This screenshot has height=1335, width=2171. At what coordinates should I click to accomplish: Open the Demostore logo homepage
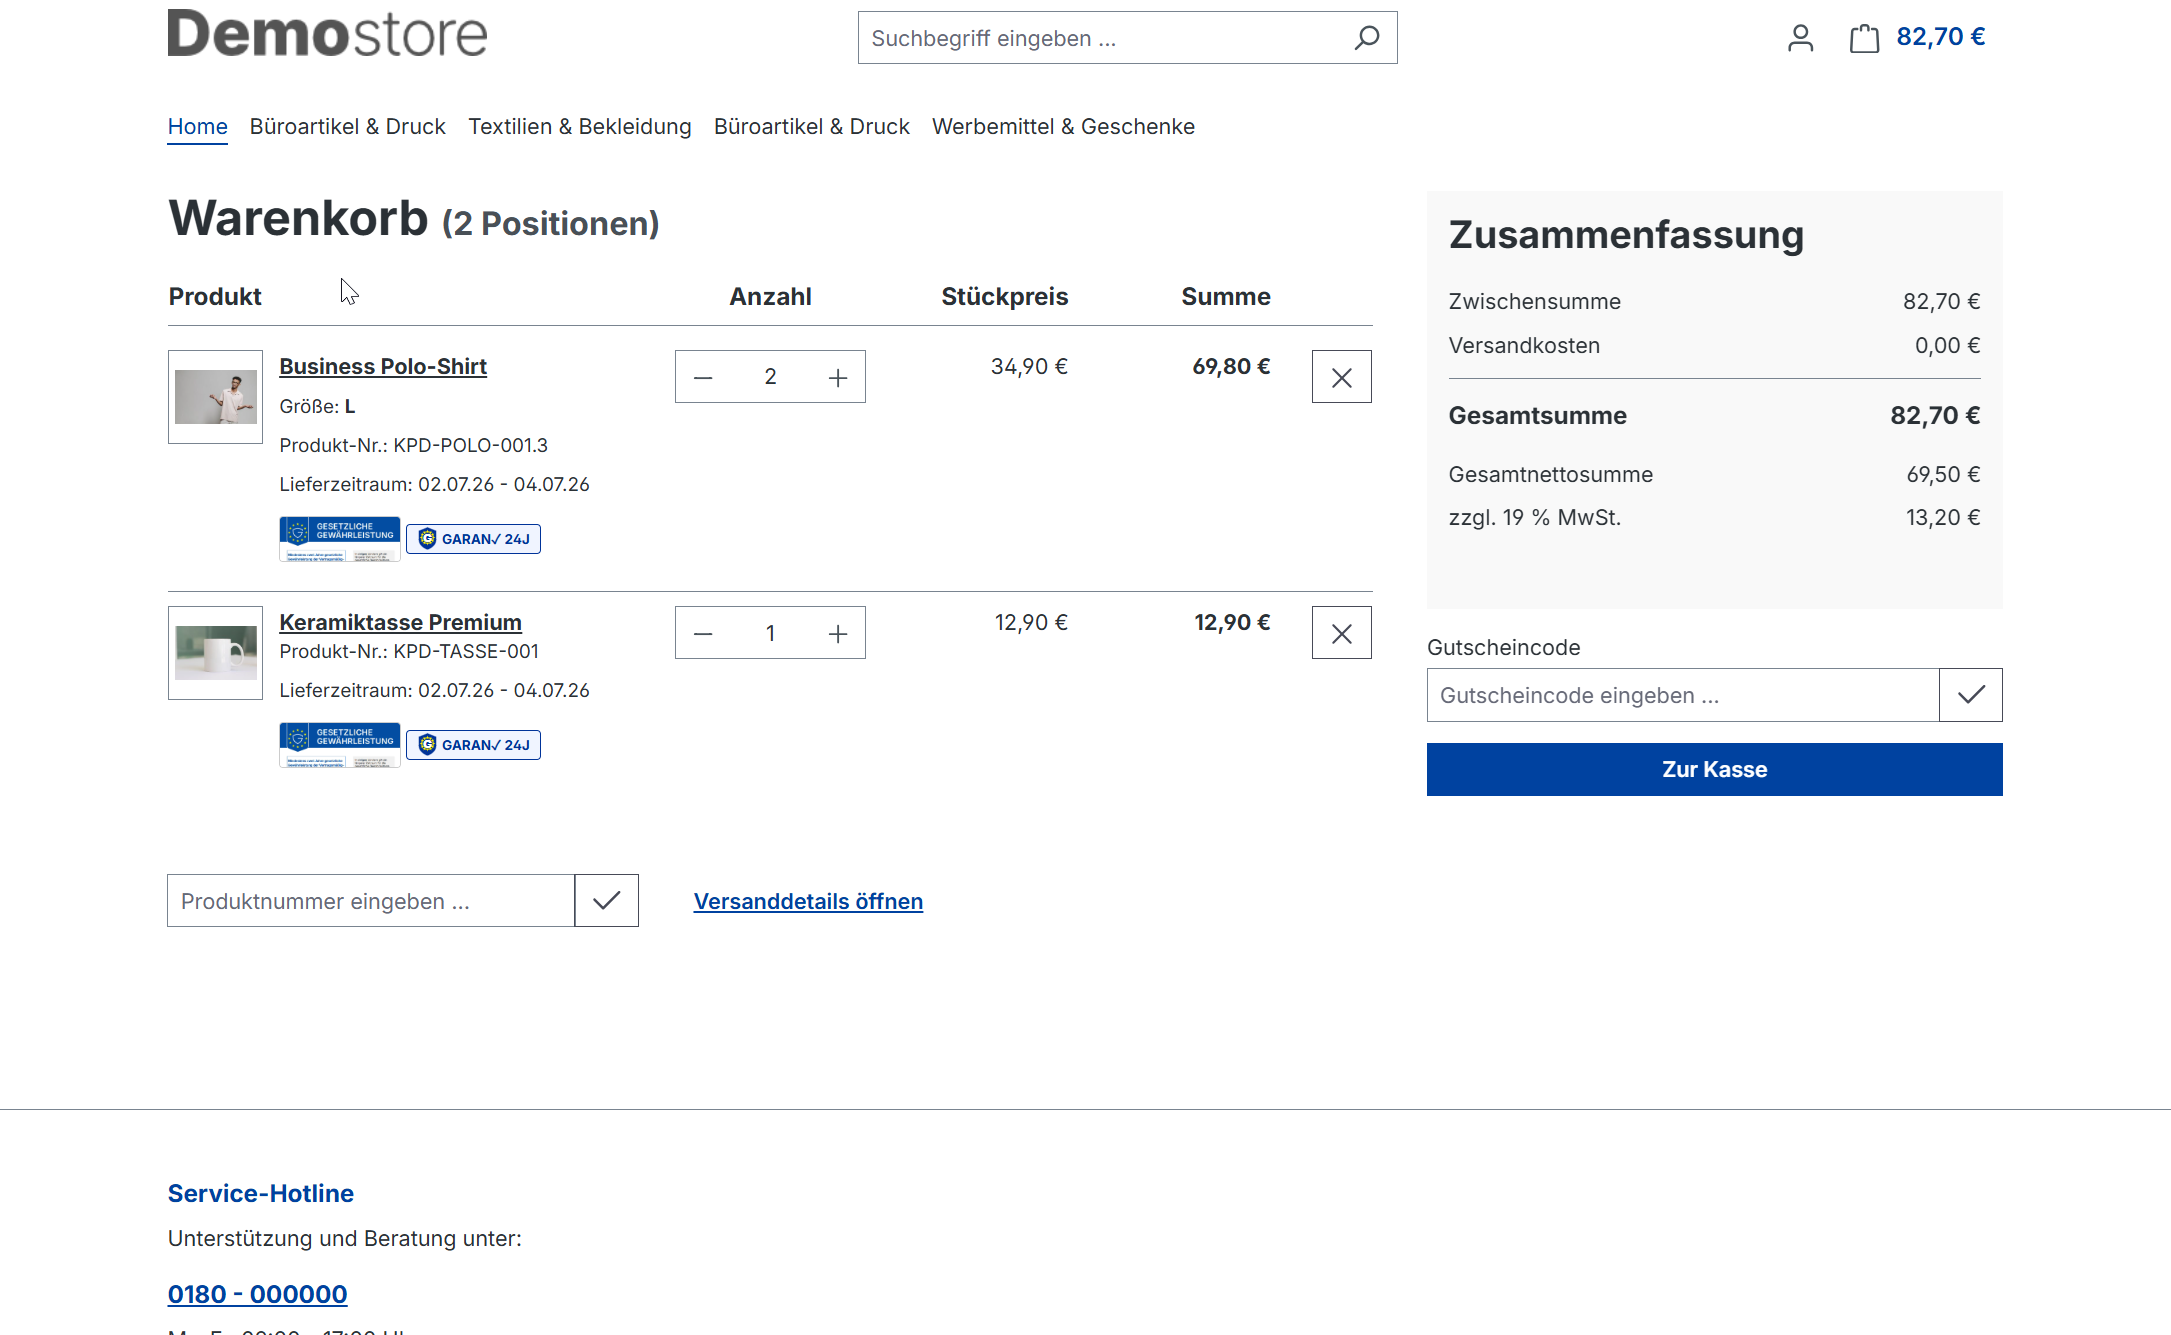(327, 32)
